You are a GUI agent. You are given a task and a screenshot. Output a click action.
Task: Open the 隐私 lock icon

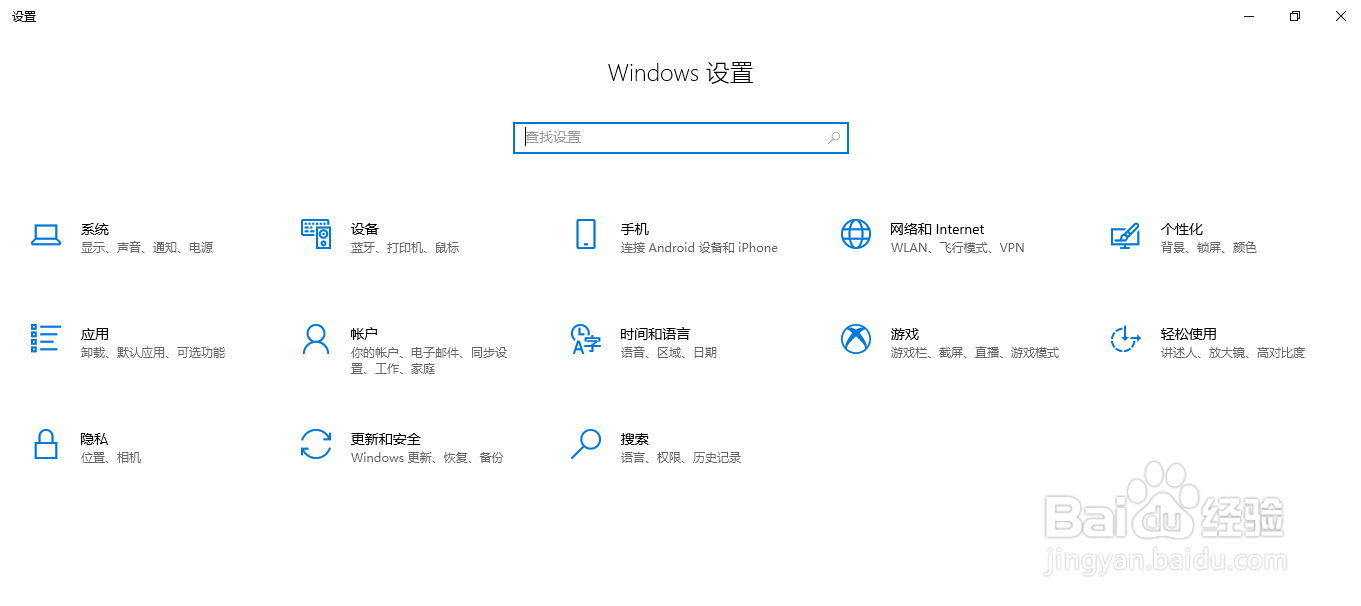(46, 444)
